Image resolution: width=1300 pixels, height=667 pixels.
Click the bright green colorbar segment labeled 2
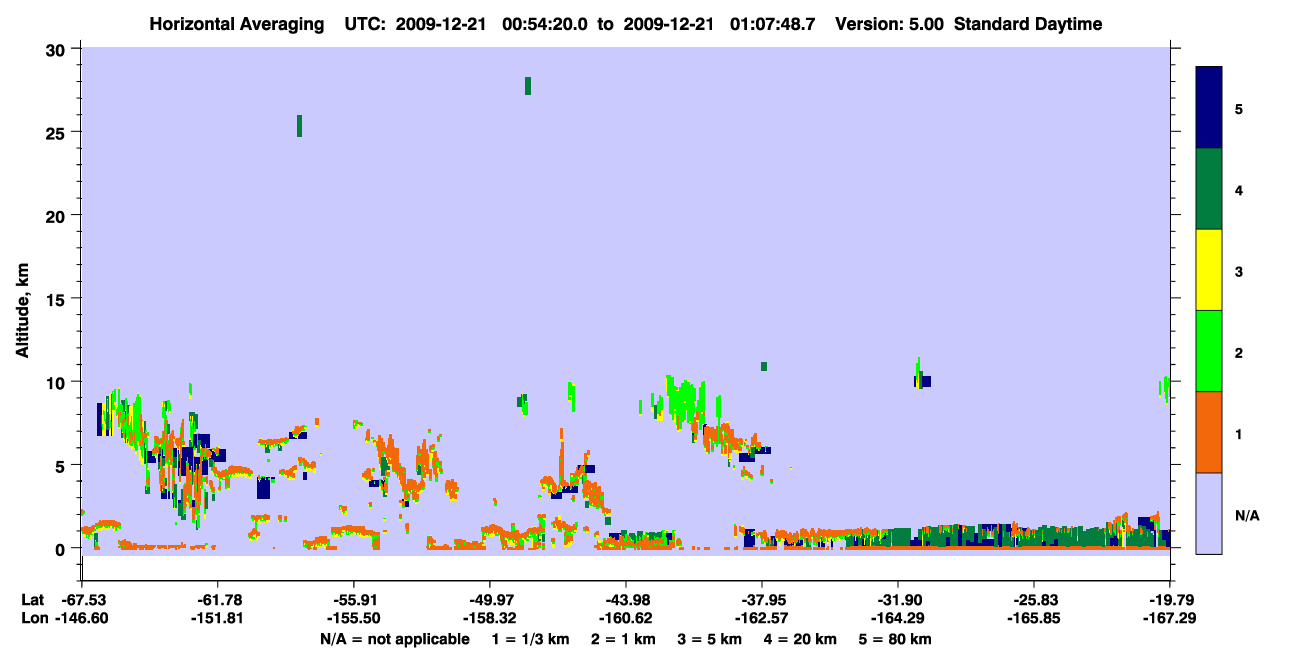(x=1209, y=351)
